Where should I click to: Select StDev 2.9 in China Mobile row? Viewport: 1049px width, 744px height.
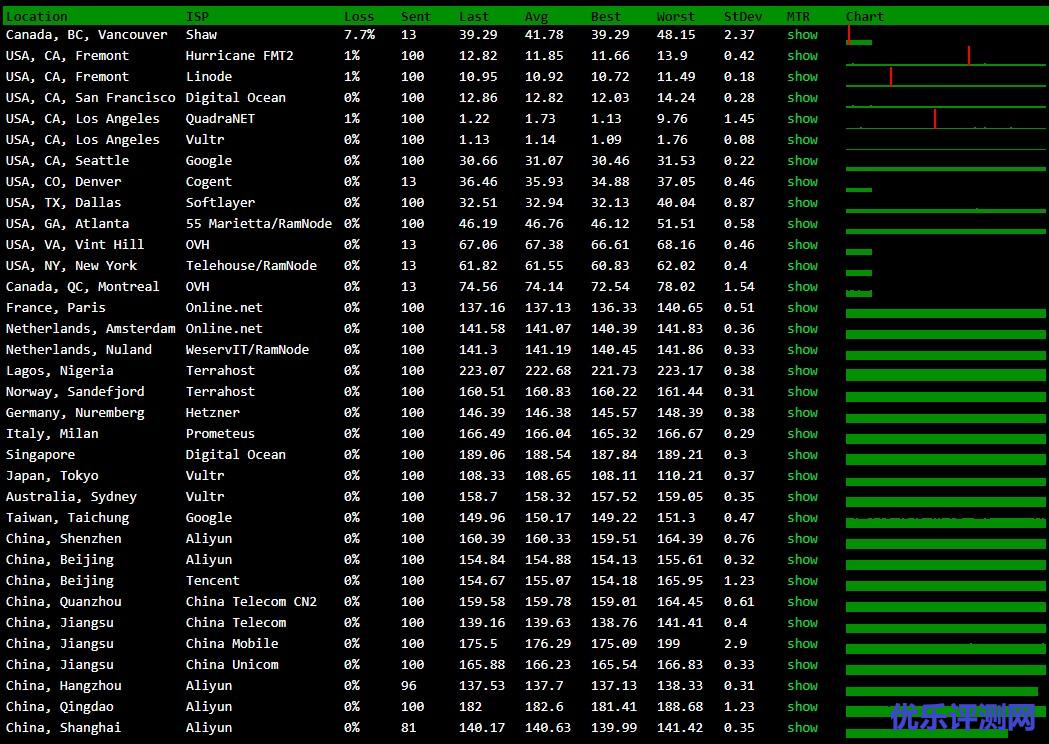(735, 644)
